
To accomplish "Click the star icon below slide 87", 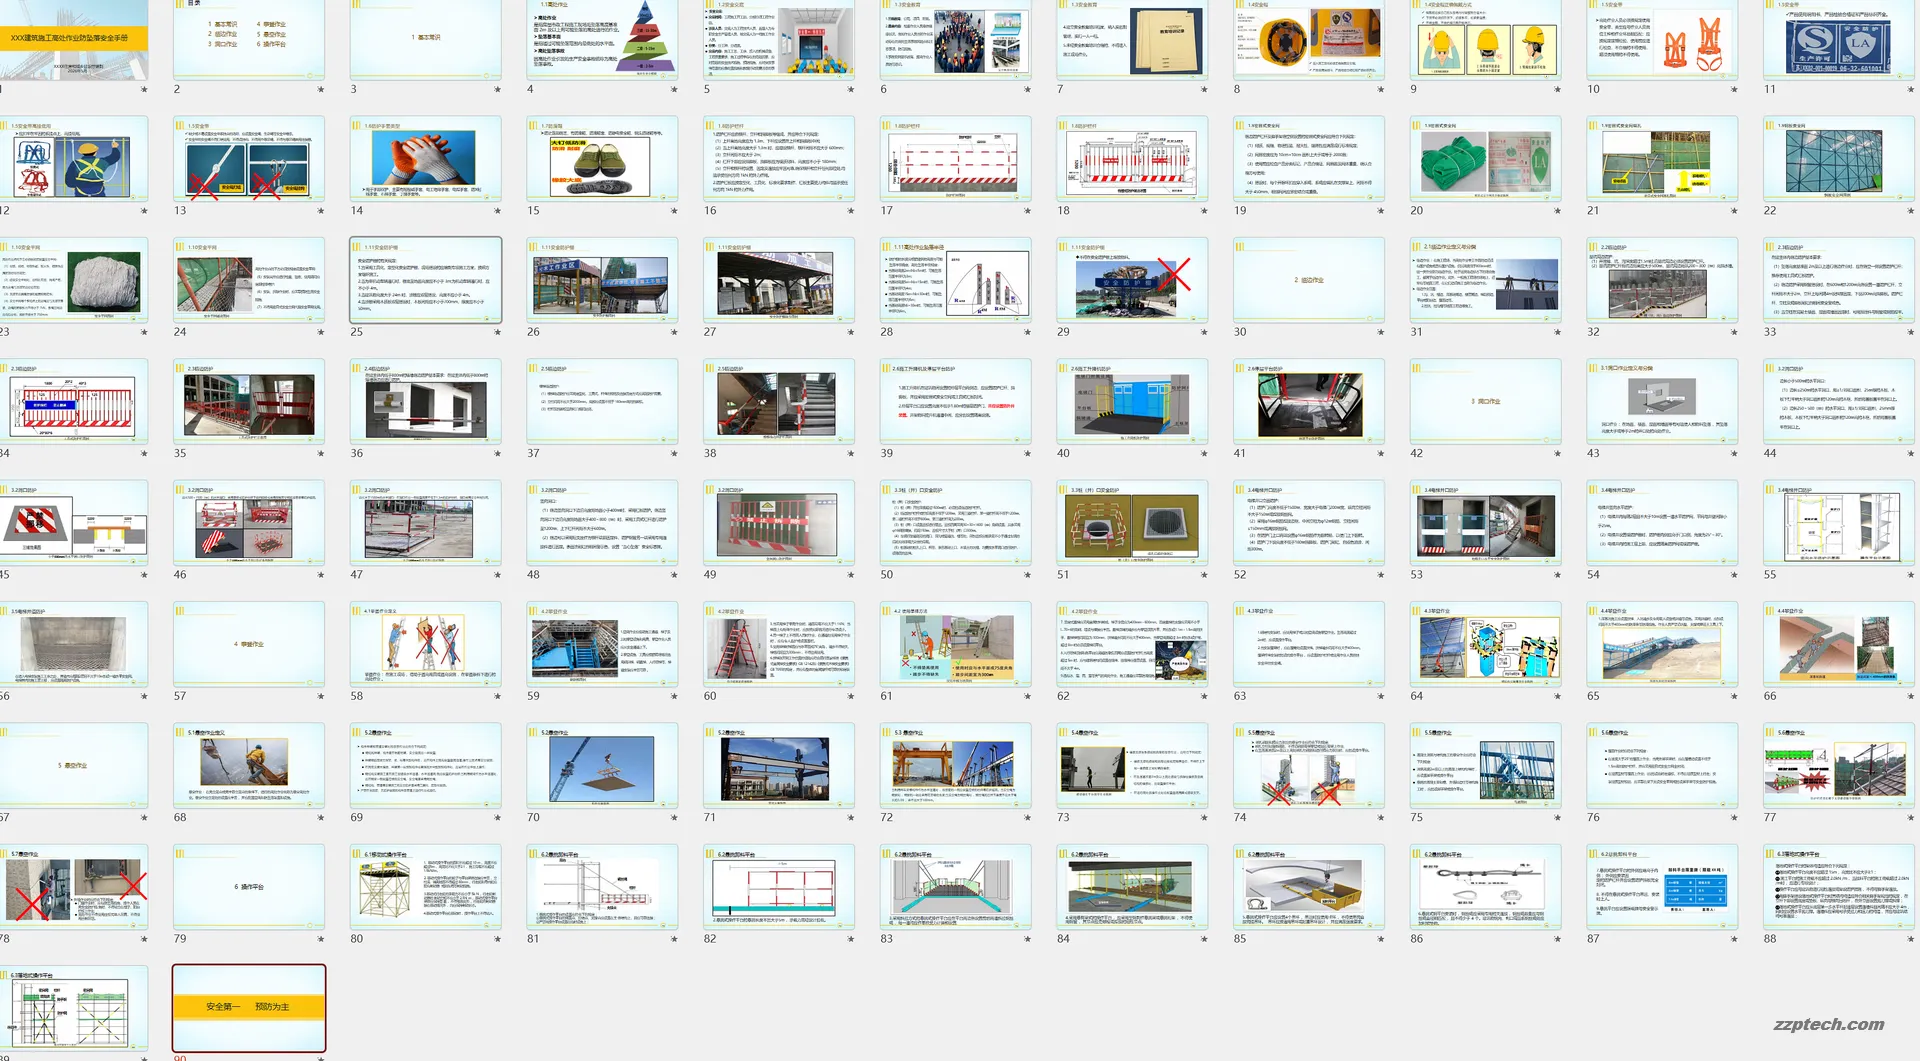I will tap(1734, 939).
